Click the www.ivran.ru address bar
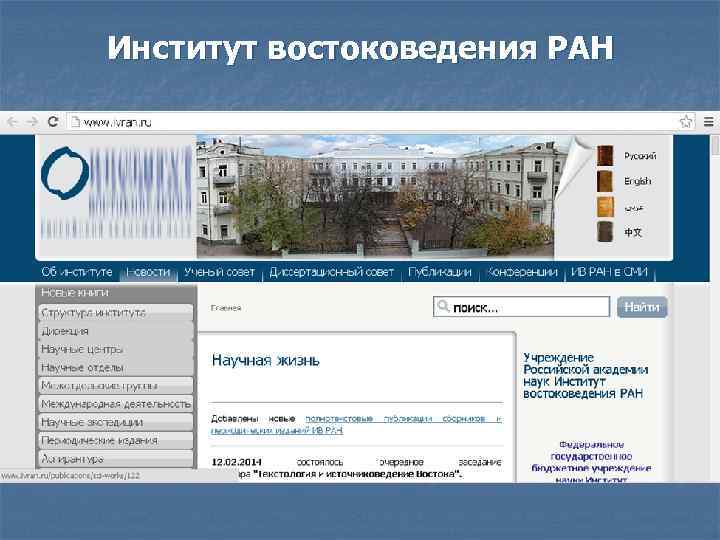The width and height of the screenshot is (720, 540). point(381,122)
